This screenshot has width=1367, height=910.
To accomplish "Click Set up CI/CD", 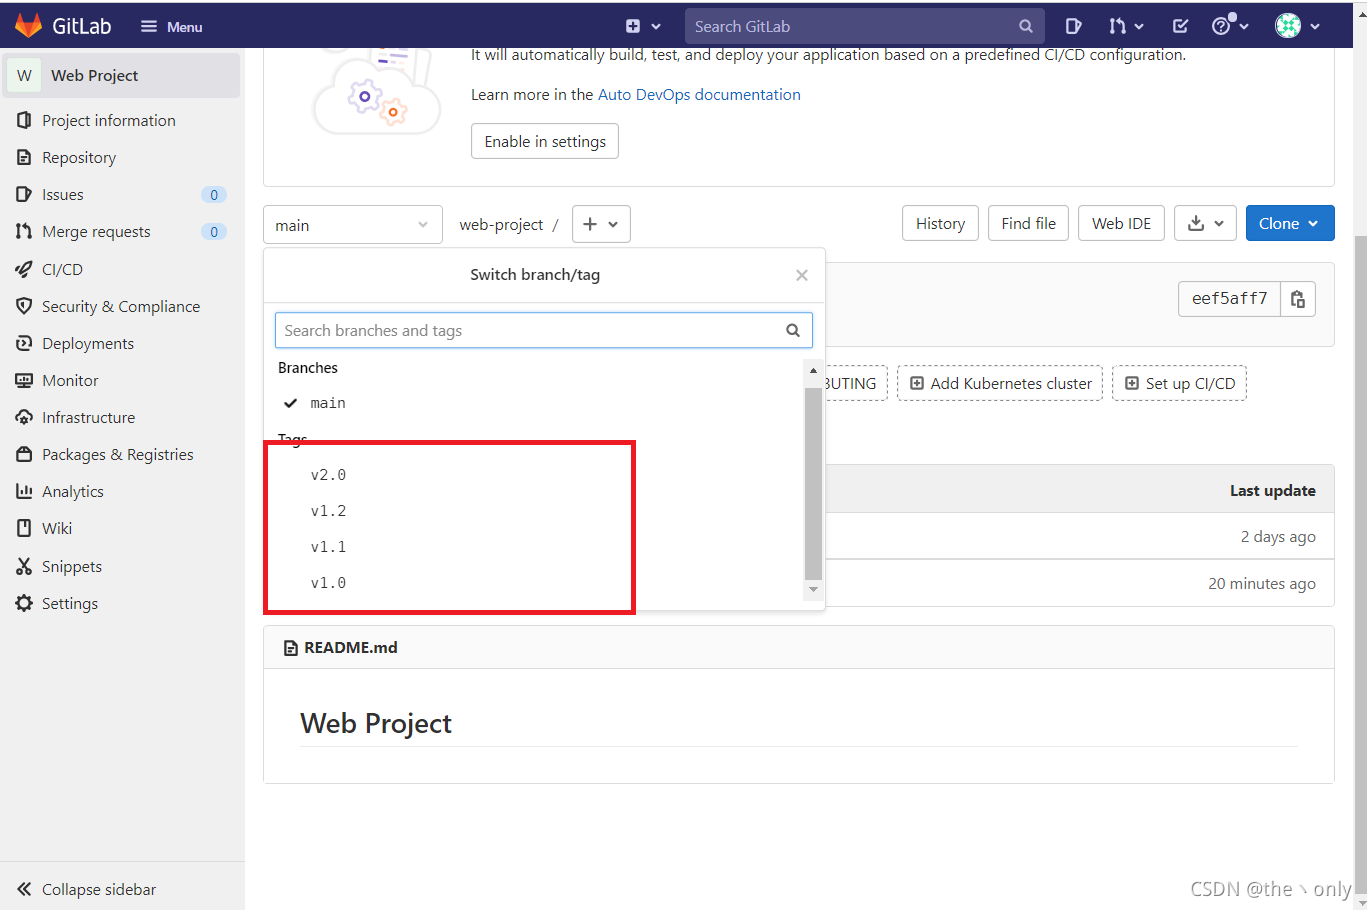I will (x=1180, y=383).
